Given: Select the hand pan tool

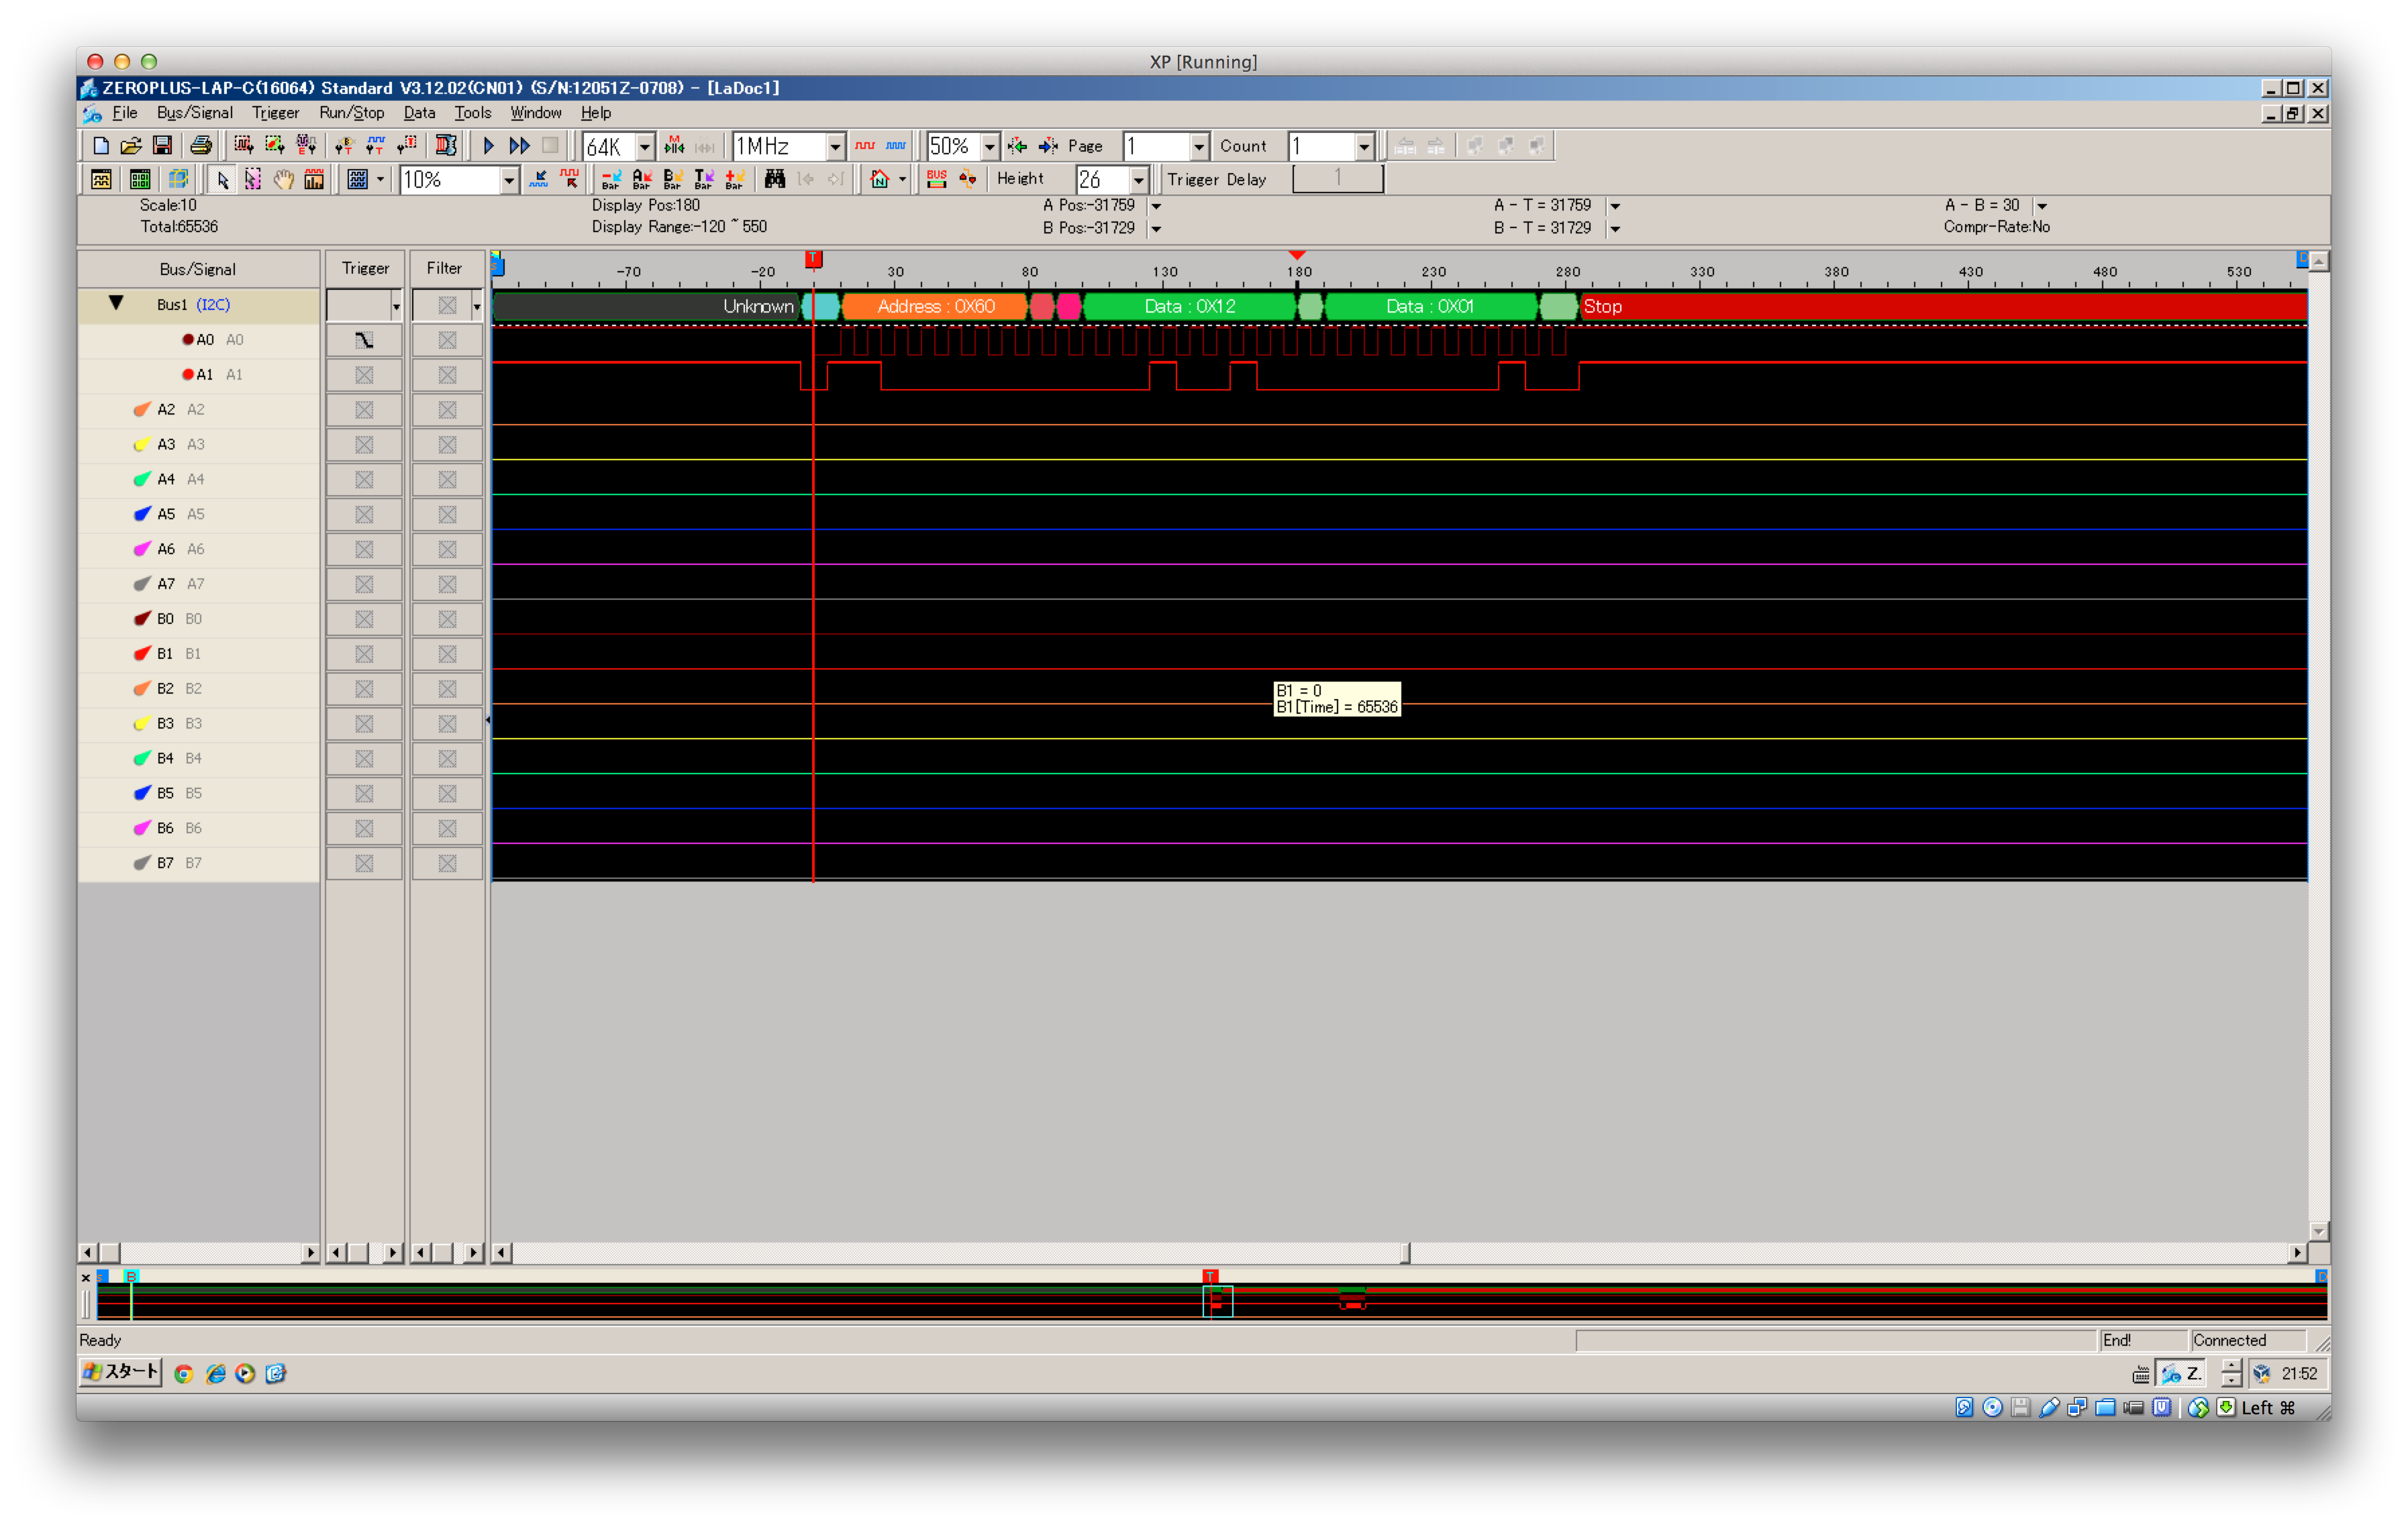Looking at the screenshot, I should point(284,179).
